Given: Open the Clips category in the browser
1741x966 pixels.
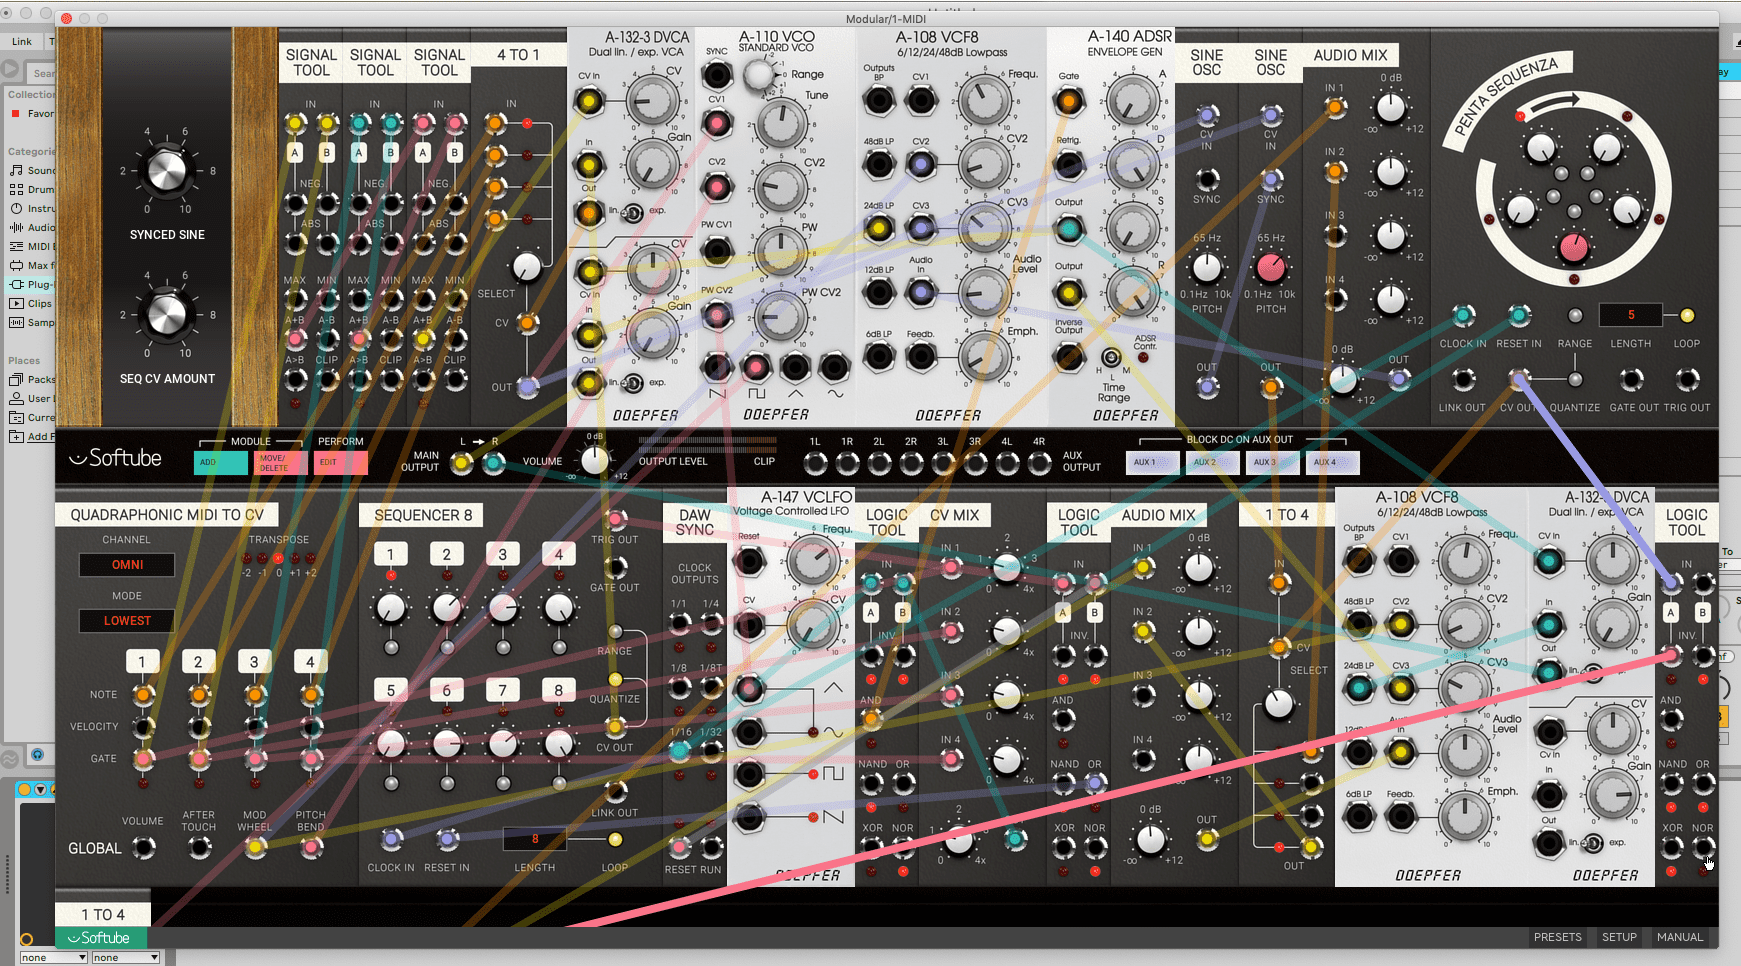Looking at the screenshot, I should coord(32,303).
